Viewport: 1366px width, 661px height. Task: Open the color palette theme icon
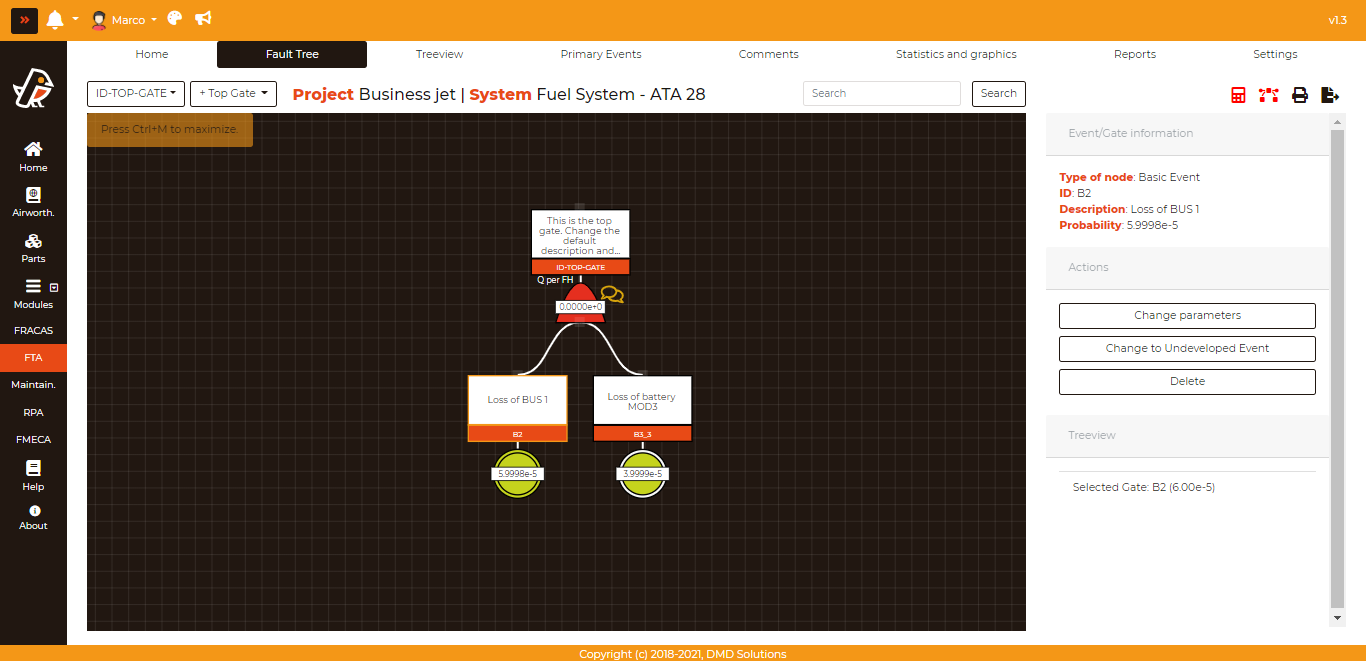coord(175,19)
